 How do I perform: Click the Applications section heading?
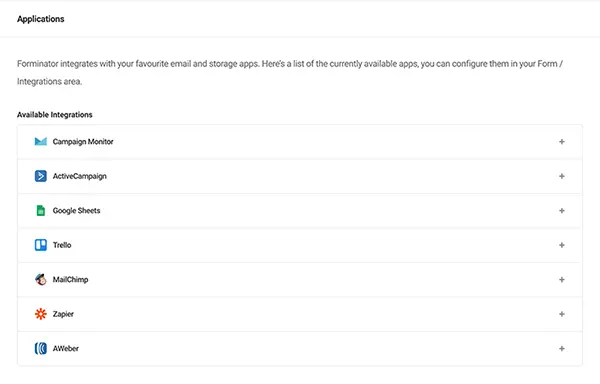point(41,19)
